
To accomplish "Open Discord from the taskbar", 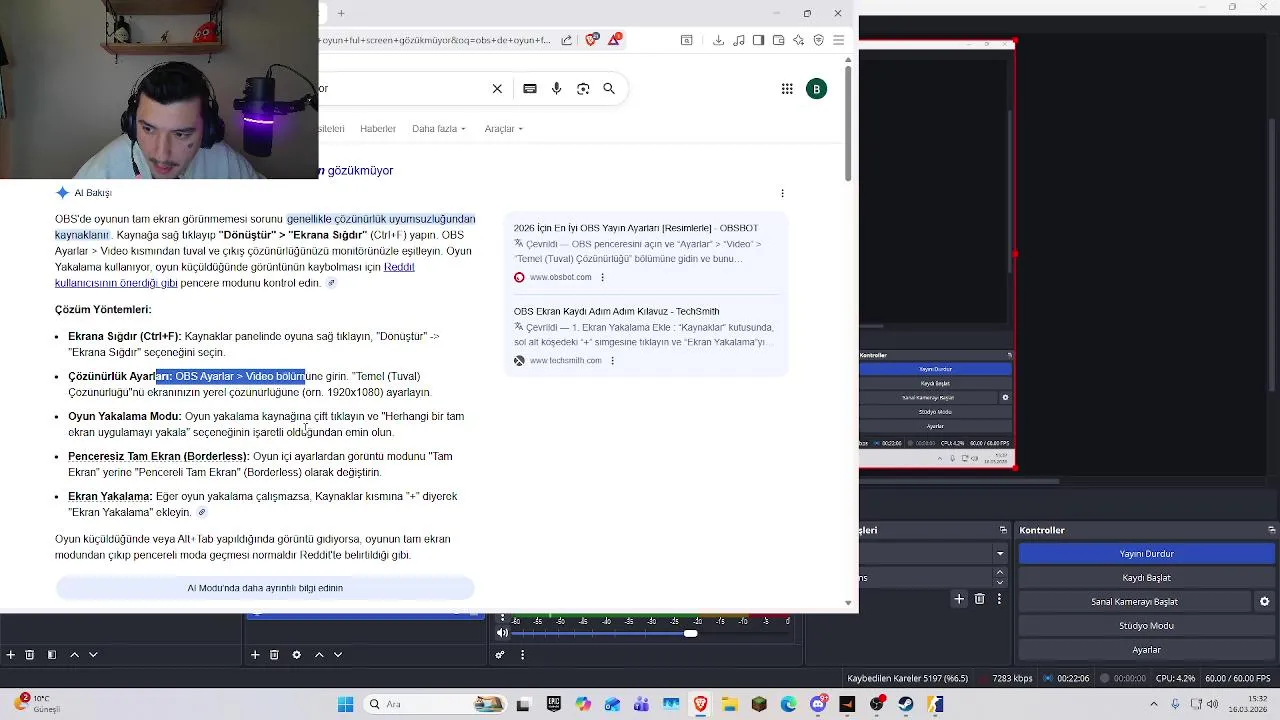I will point(818,704).
